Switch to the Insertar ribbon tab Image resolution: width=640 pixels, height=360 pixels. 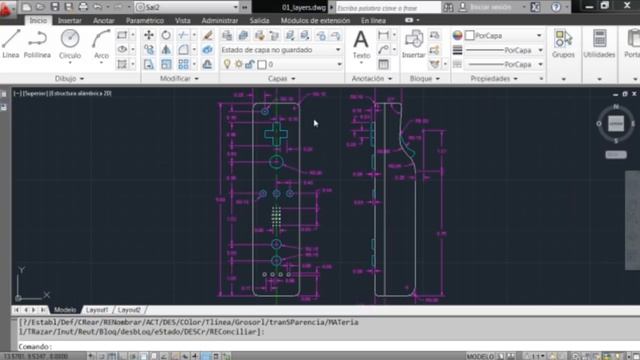[70, 20]
